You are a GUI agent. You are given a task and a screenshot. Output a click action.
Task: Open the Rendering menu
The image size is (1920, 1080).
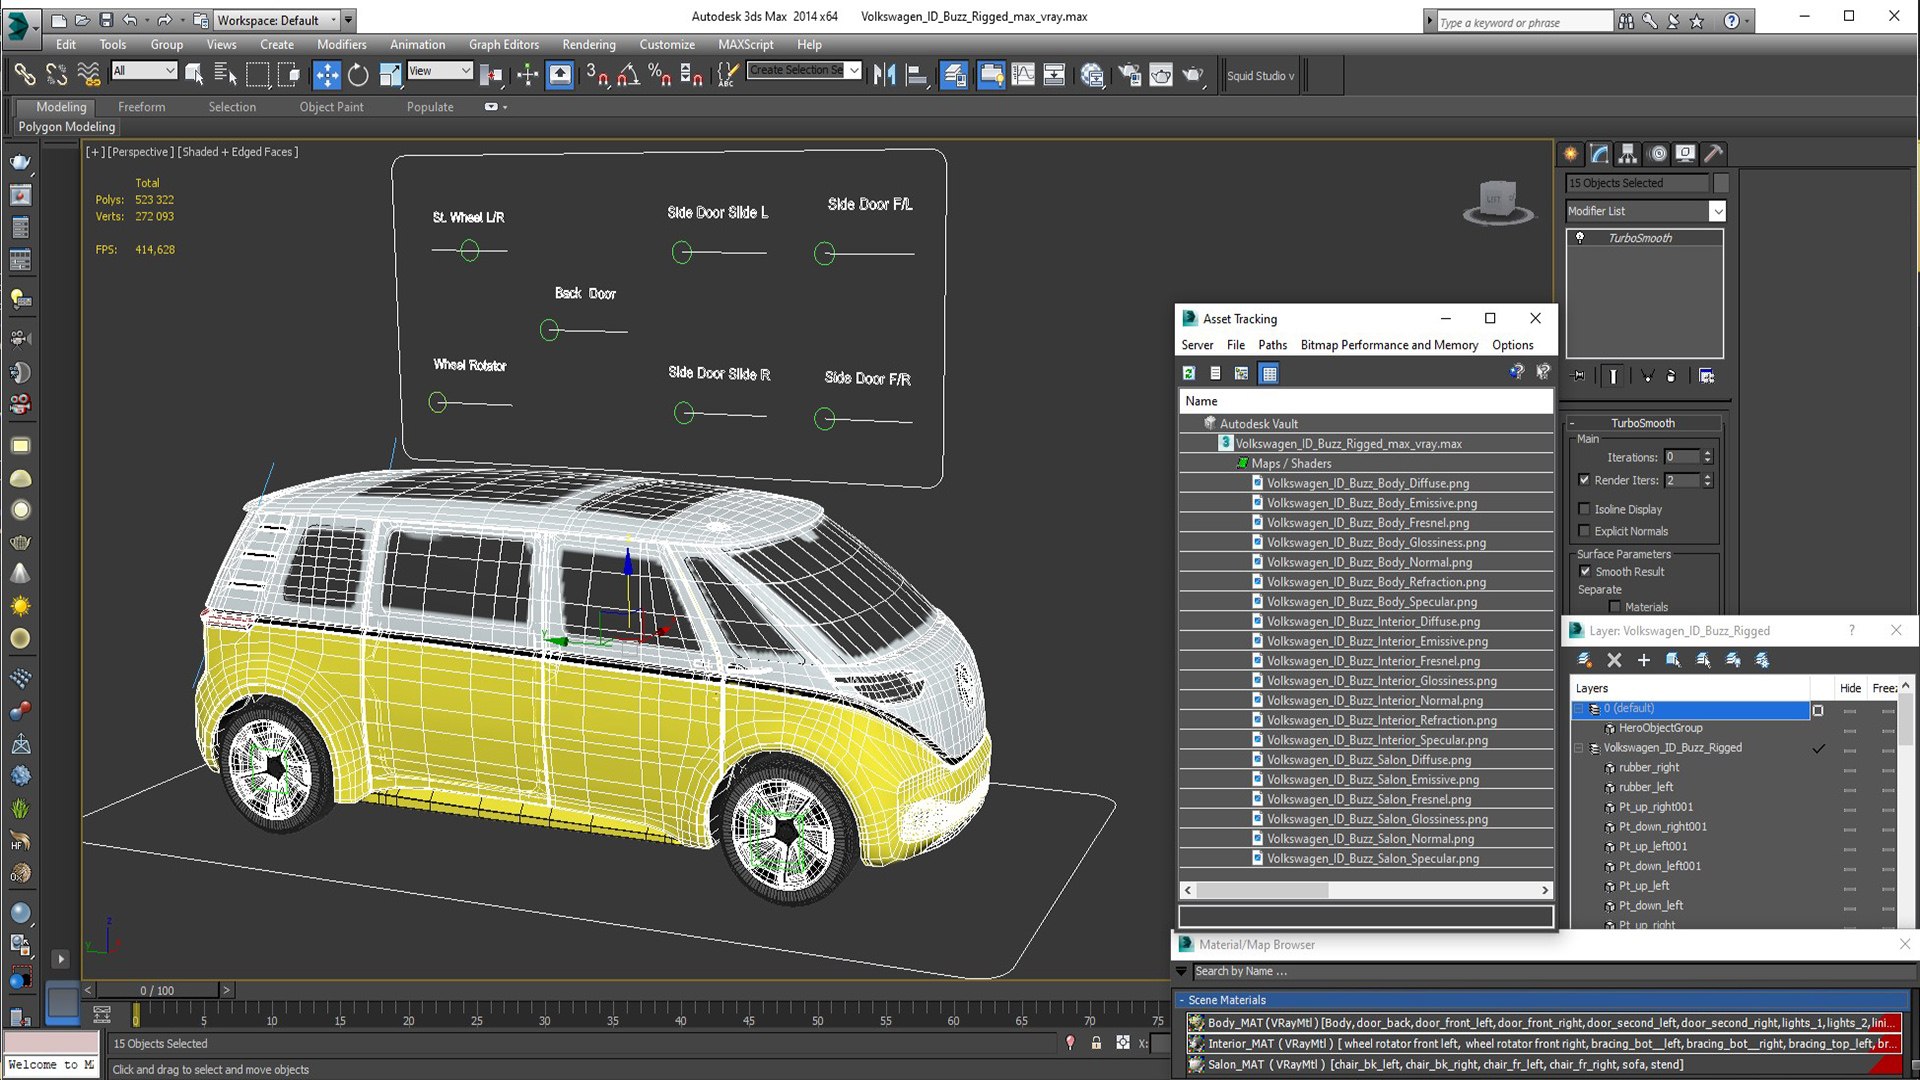pos(588,44)
